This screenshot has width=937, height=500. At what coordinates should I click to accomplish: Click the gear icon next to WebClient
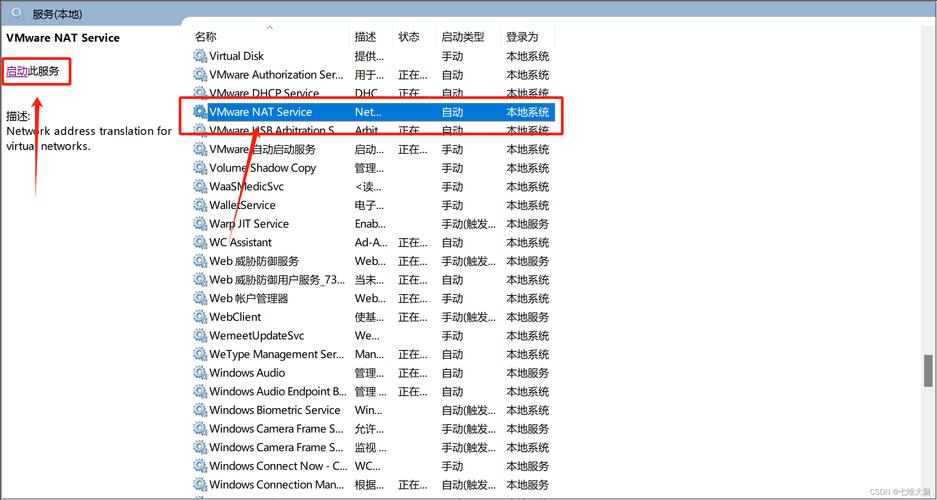coord(200,317)
